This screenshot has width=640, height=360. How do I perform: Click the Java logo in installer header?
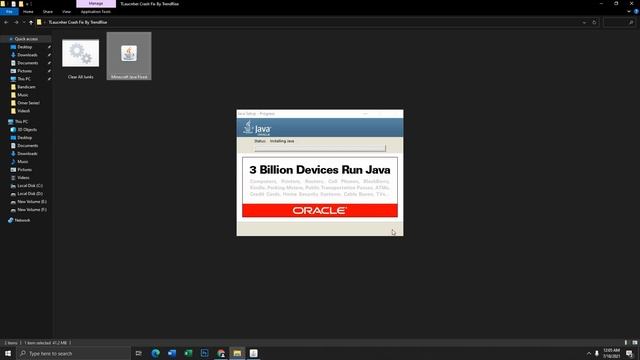[x=257, y=128]
